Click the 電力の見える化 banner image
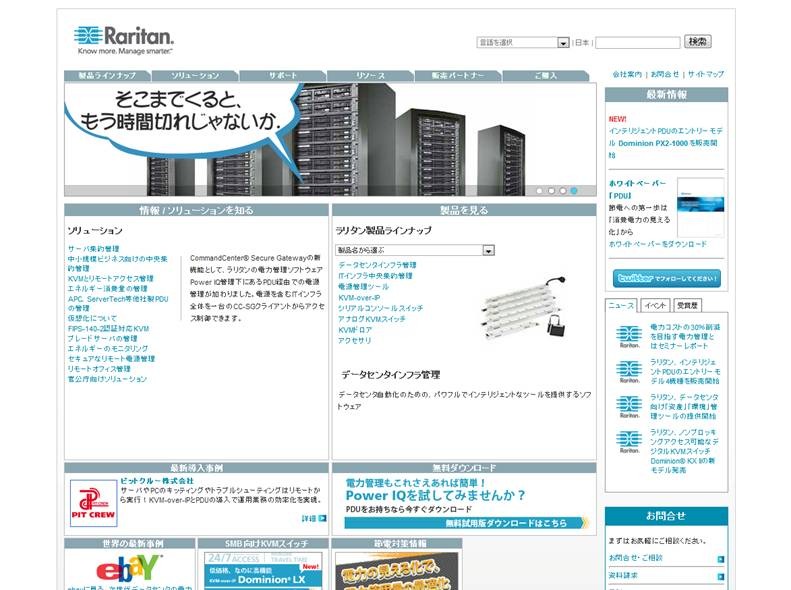Screen dimensions: 791x590 point(397,571)
